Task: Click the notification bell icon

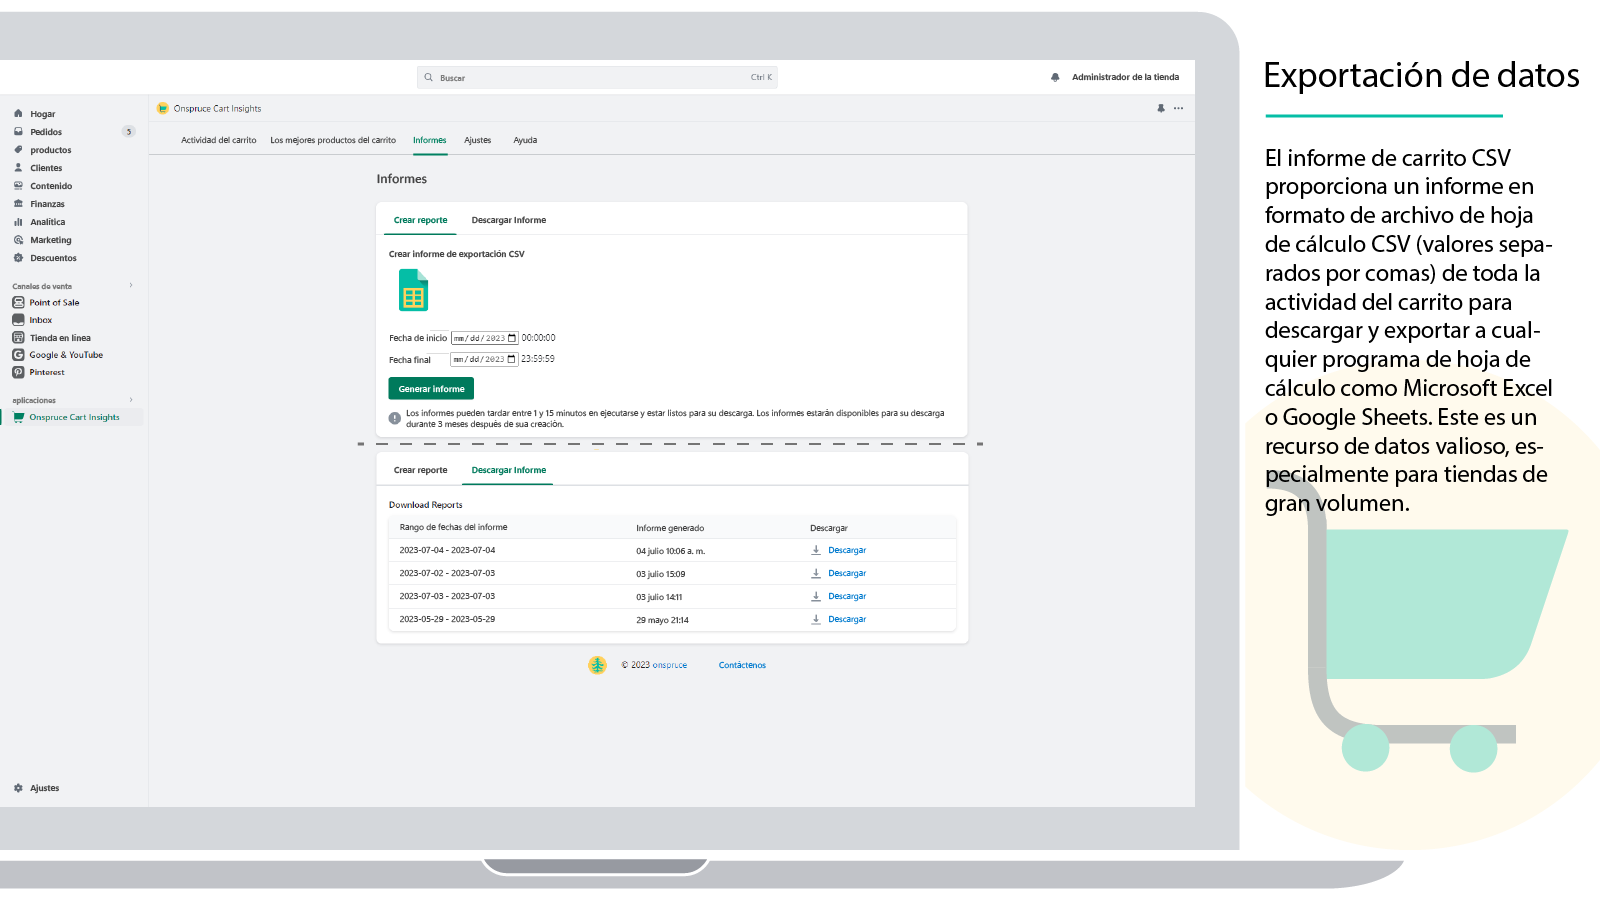Action: coord(1055,77)
